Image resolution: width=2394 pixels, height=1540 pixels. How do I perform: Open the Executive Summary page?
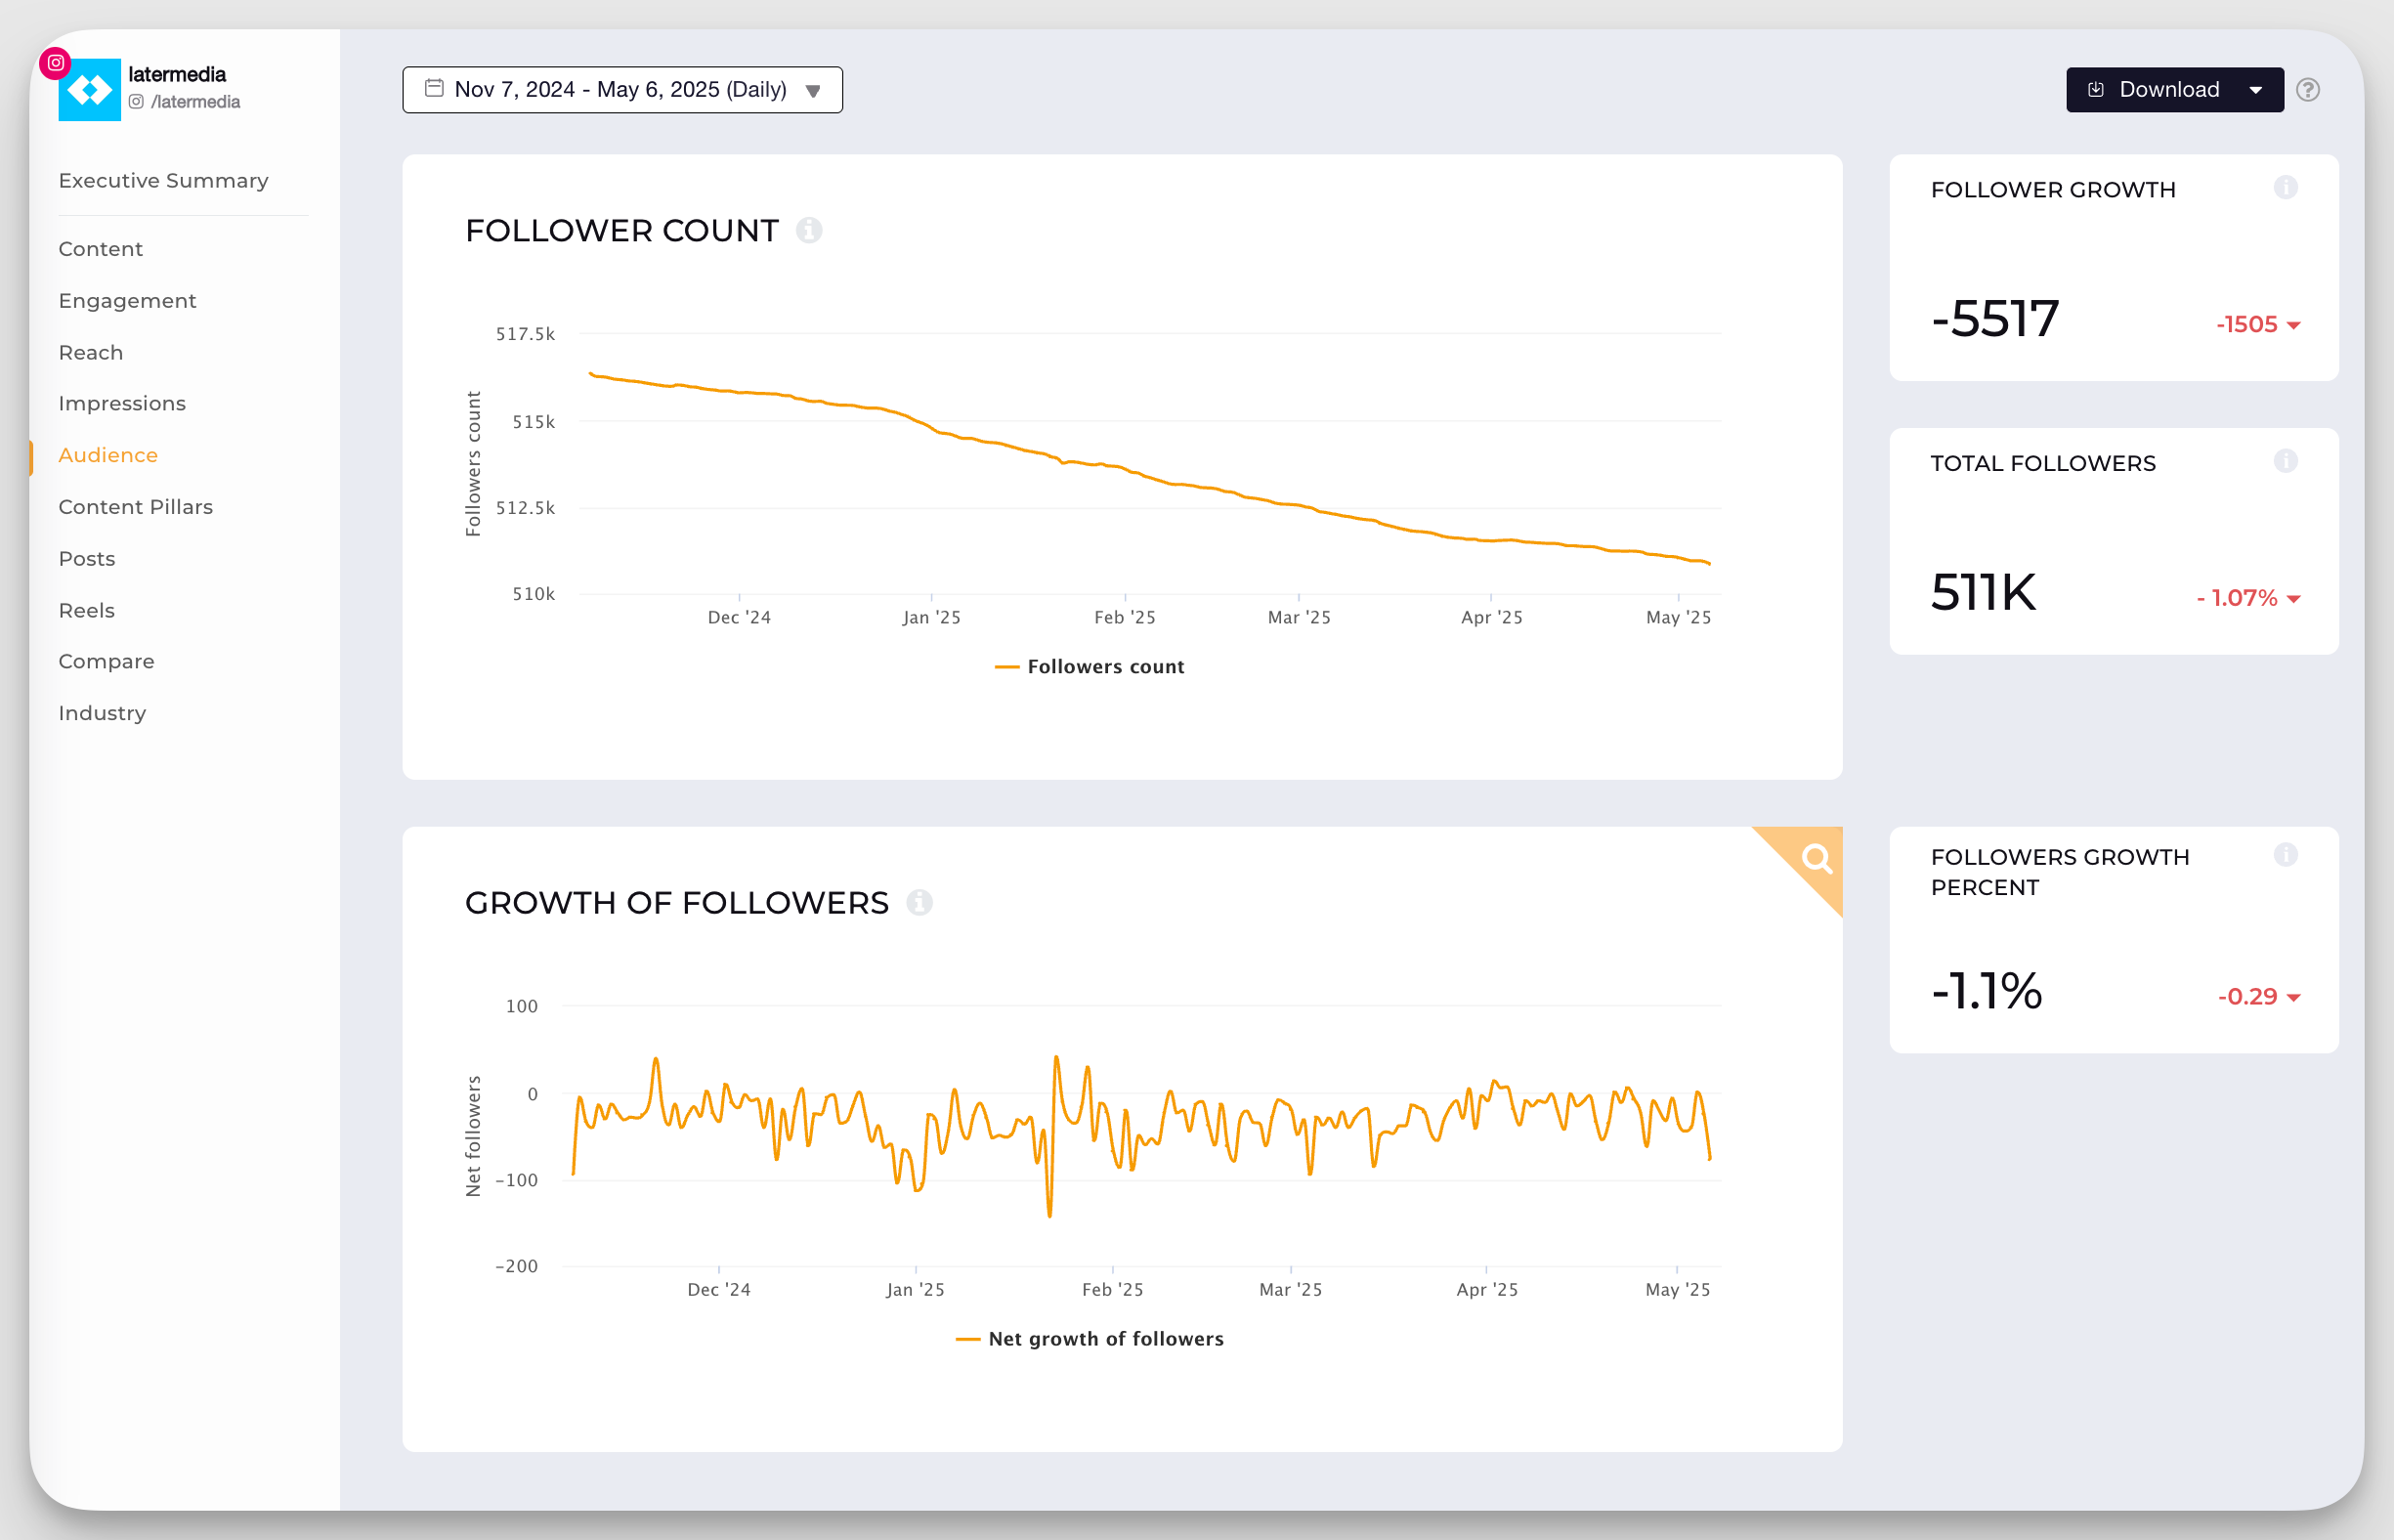(163, 180)
